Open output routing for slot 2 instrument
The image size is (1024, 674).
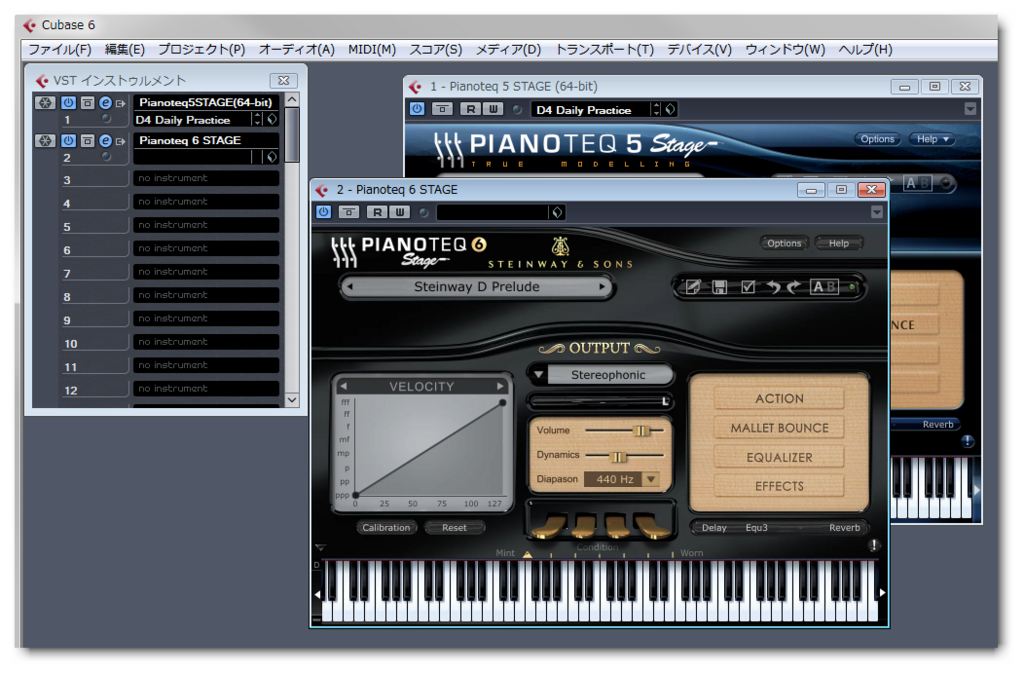click(x=121, y=141)
